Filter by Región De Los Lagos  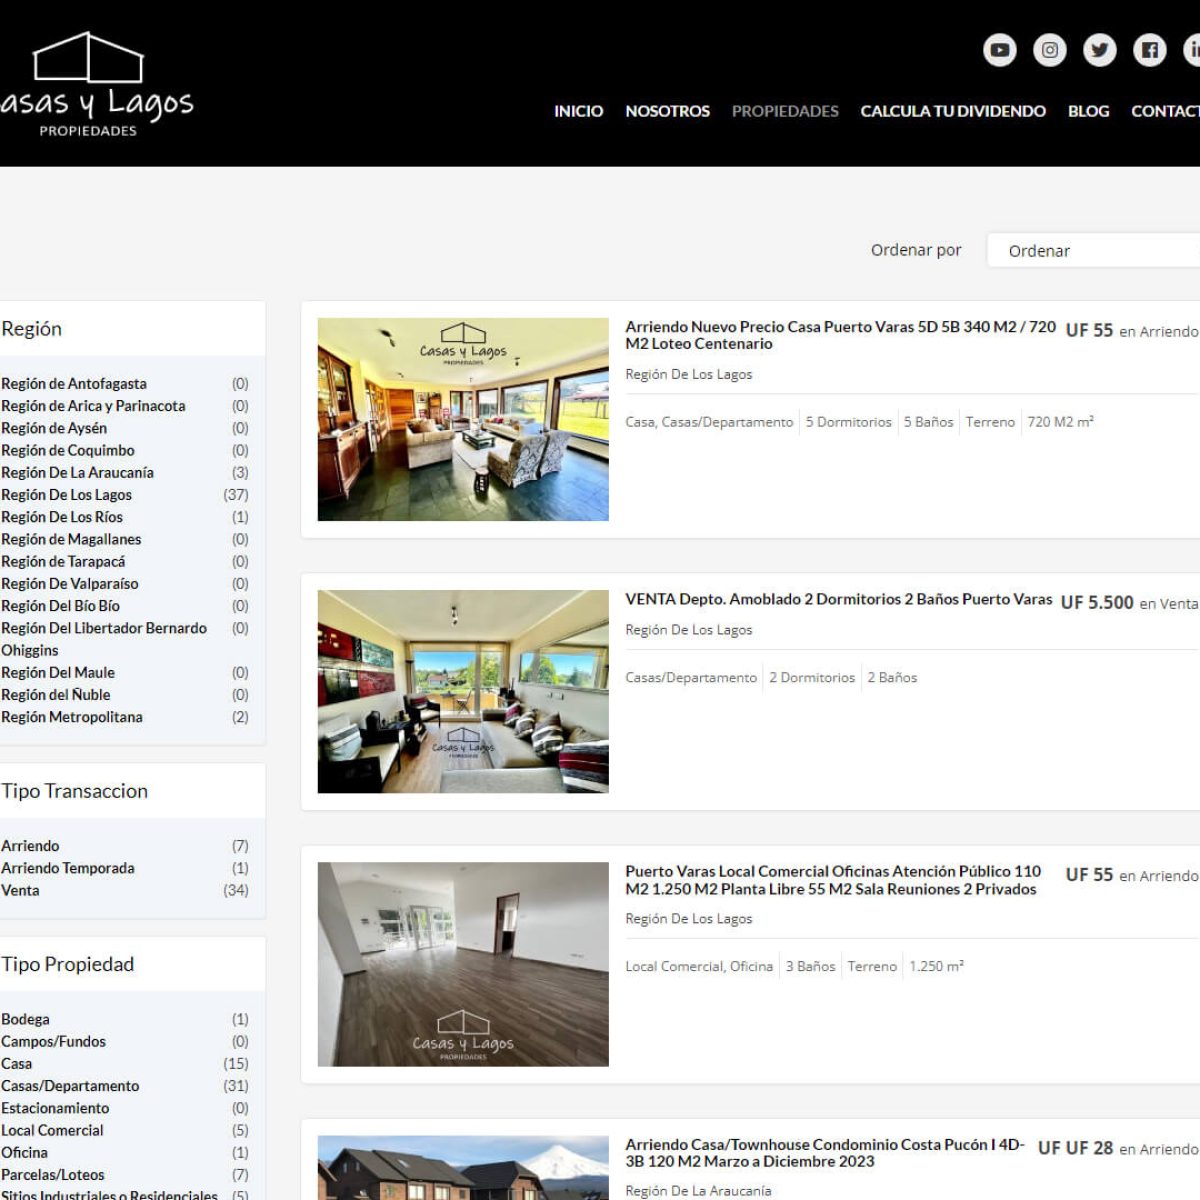coord(66,495)
